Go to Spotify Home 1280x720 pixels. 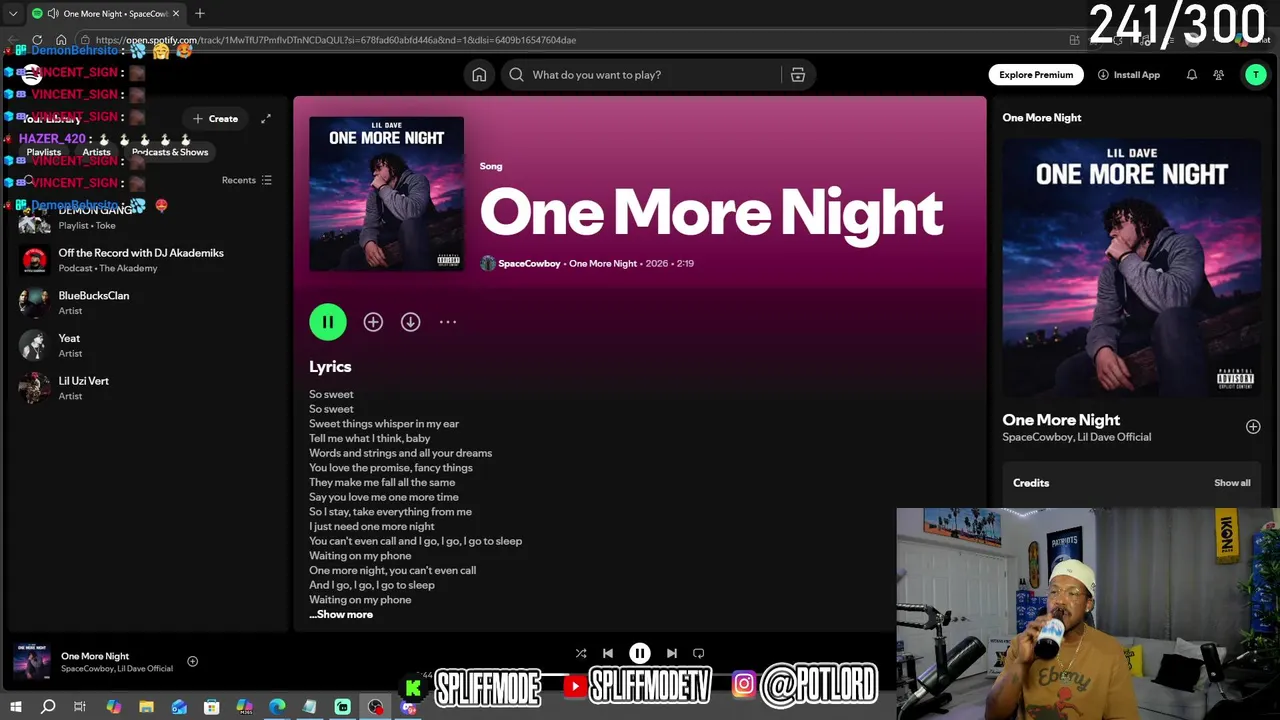pos(479,75)
